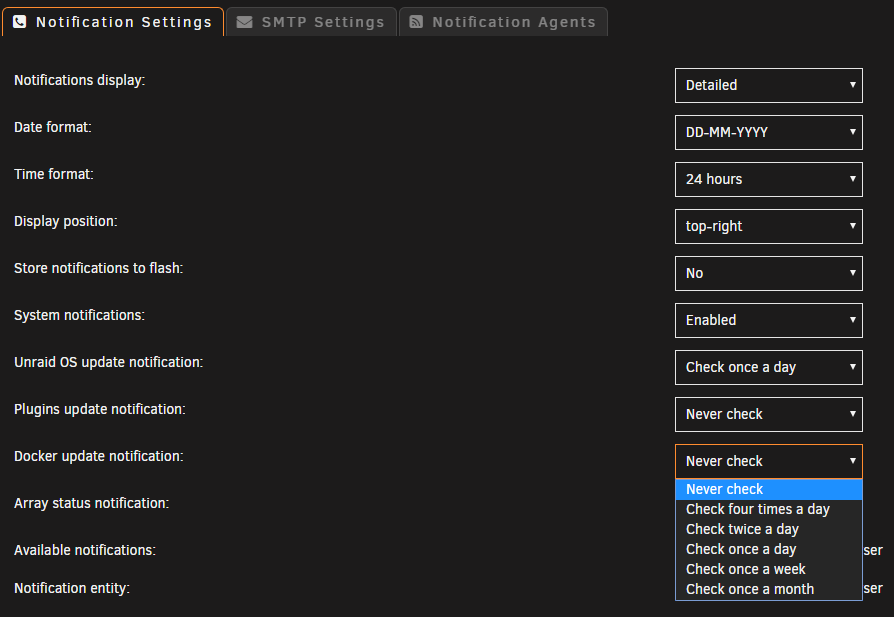Click the Notification entity label
This screenshot has height=617, width=894.
point(72,588)
